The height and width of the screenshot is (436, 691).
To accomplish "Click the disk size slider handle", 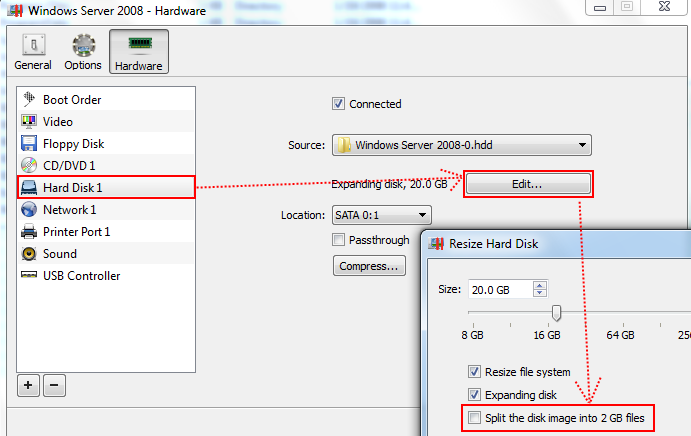I will point(557,313).
